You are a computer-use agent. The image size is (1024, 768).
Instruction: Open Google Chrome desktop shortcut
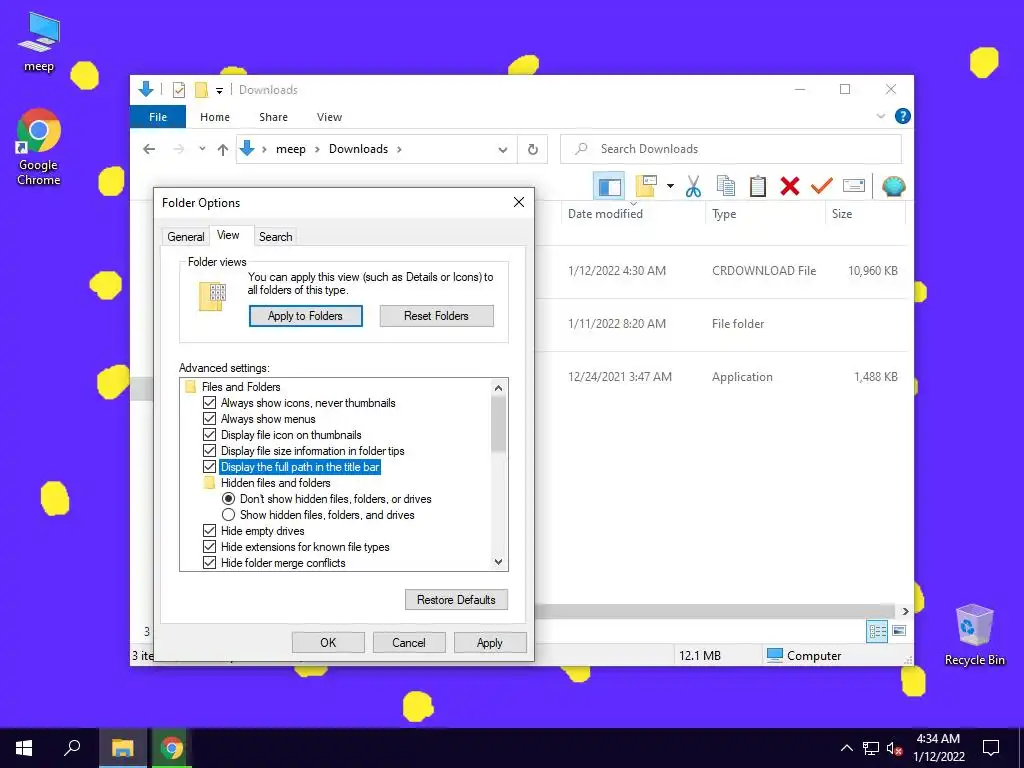(x=39, y=147)
